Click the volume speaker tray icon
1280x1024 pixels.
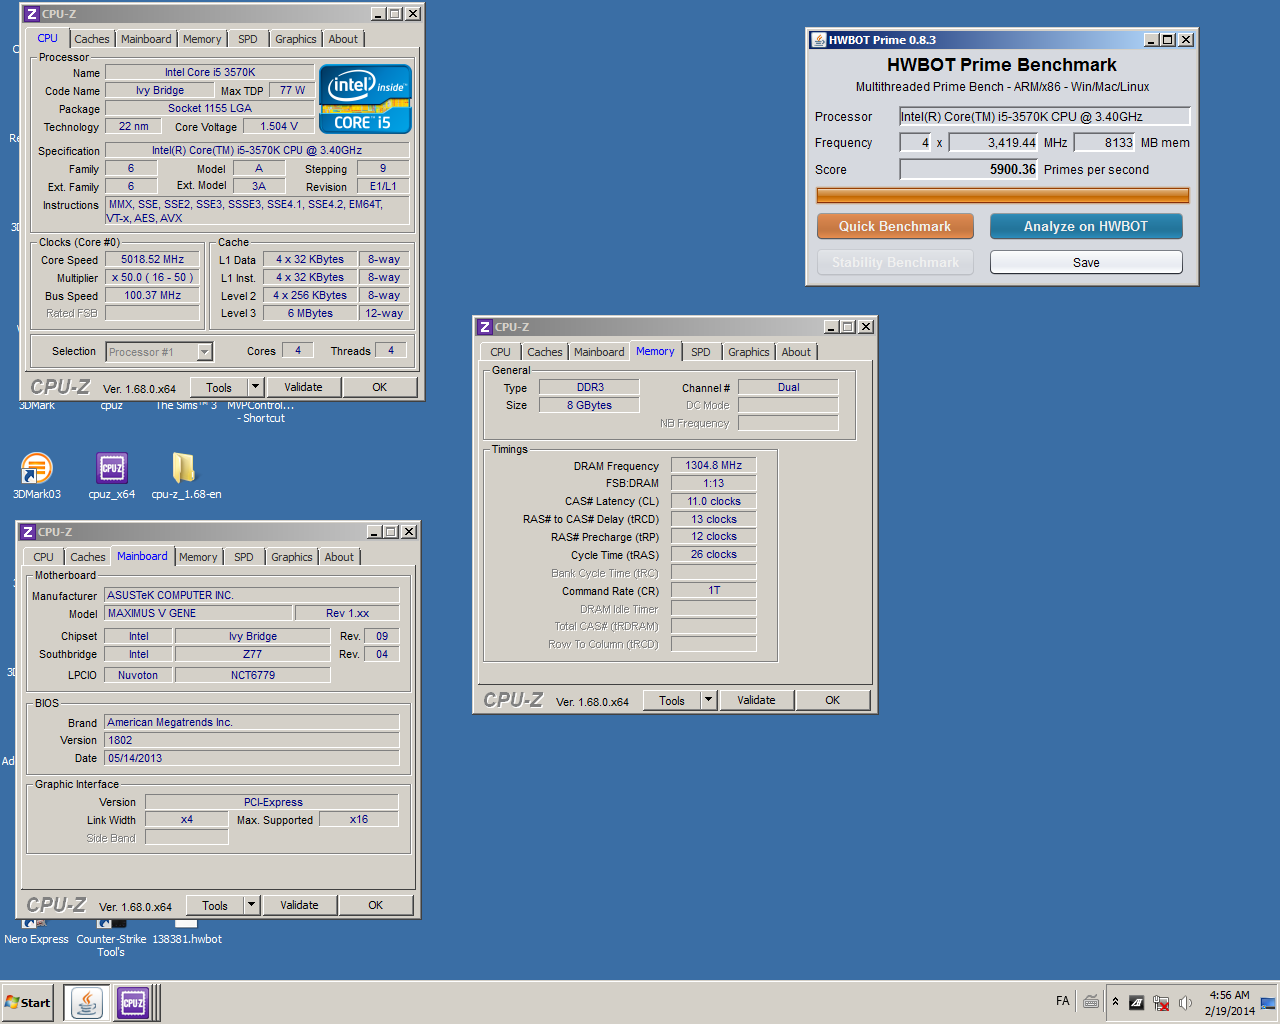(1185, 1002)
